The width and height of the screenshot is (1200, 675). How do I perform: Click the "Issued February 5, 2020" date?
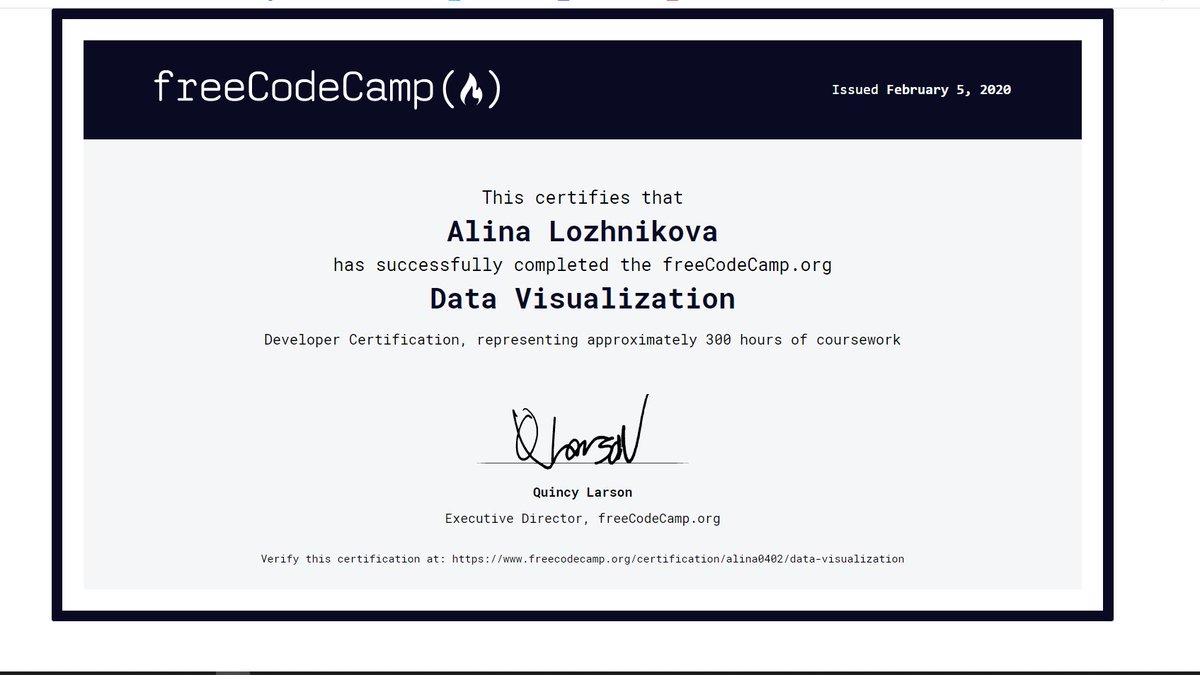(921, 89)
